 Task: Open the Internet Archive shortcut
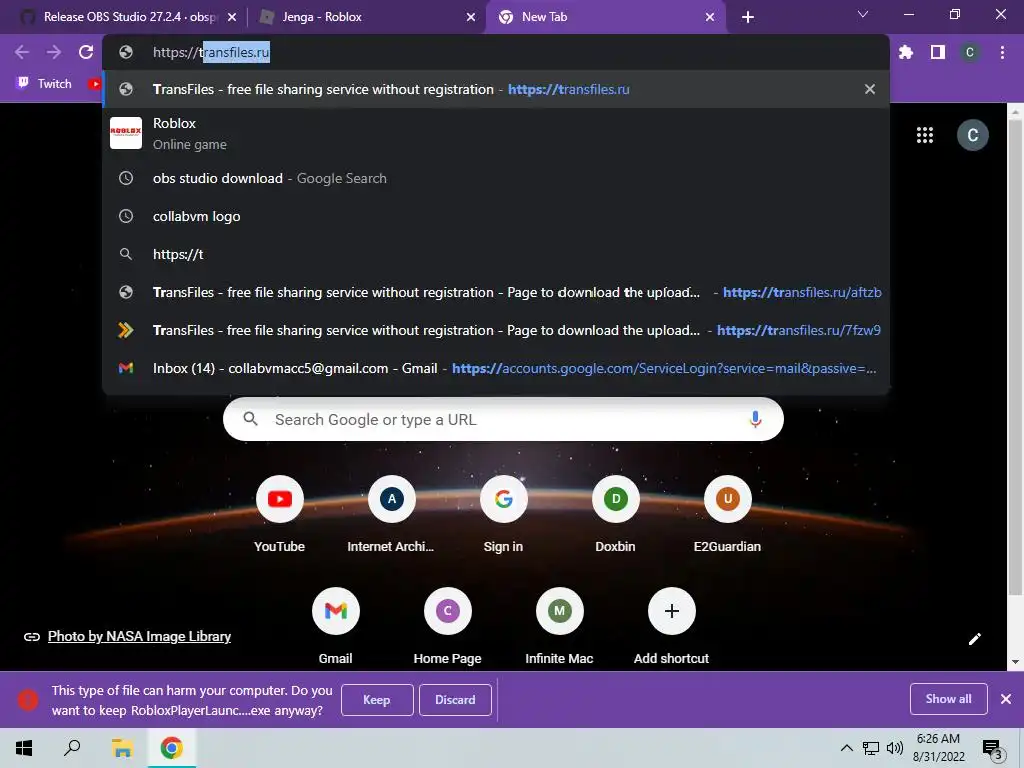pos(391,515)
